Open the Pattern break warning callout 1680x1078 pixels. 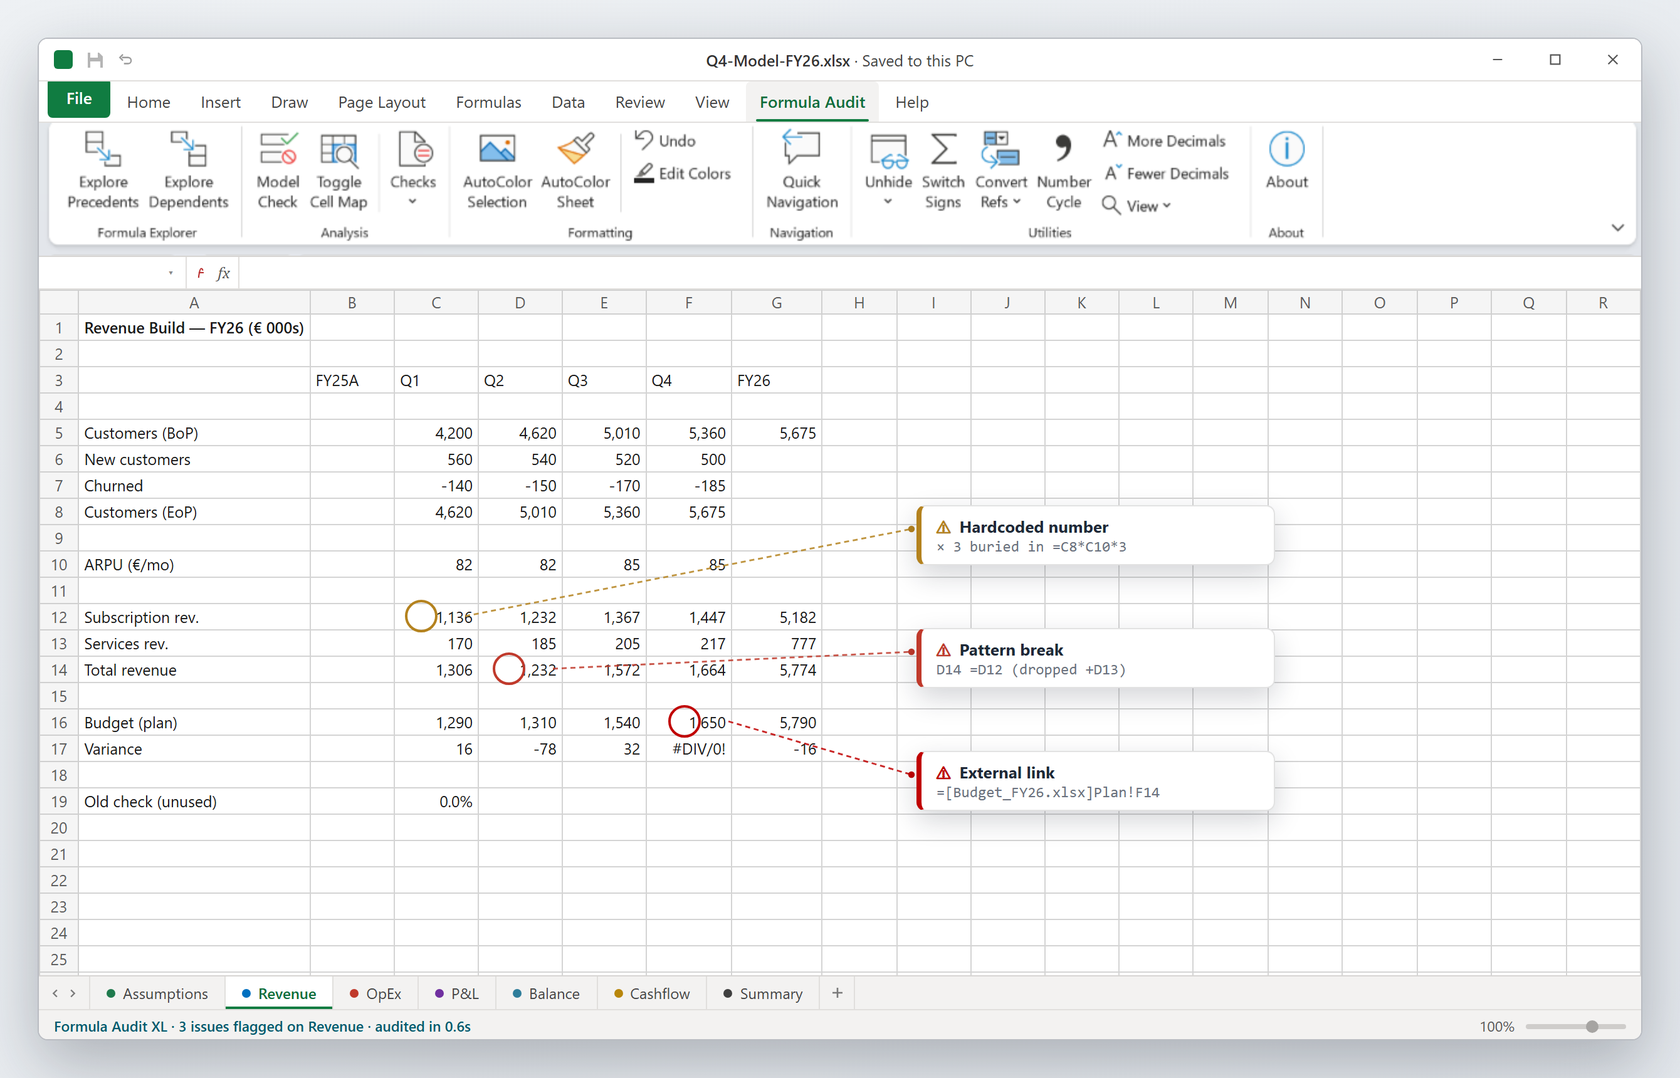pyautogui.click(x=1095, y=659)
